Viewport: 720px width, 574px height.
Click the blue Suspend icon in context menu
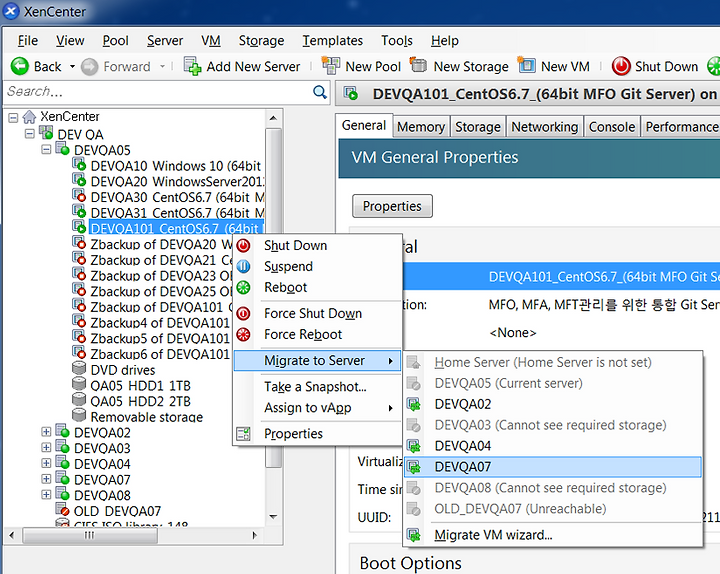point(243,266)
